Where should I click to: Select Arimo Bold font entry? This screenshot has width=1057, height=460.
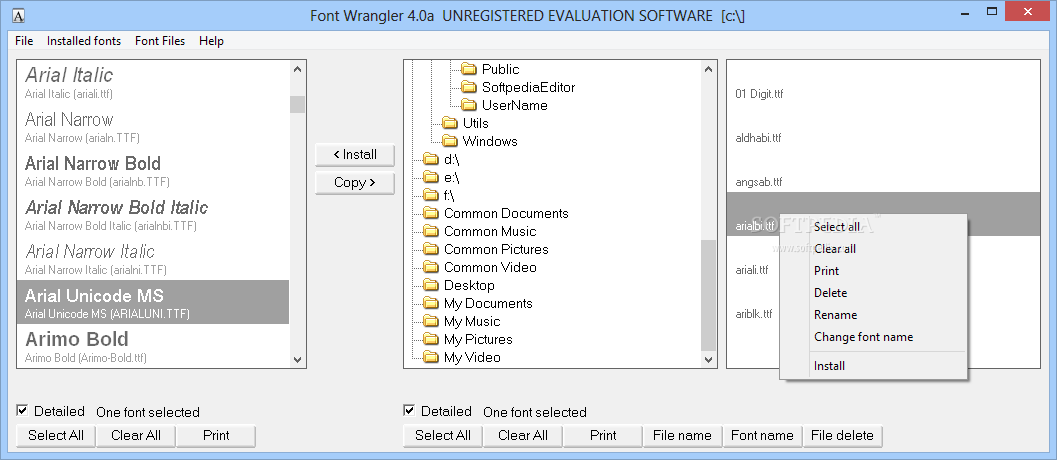(153, 346)
